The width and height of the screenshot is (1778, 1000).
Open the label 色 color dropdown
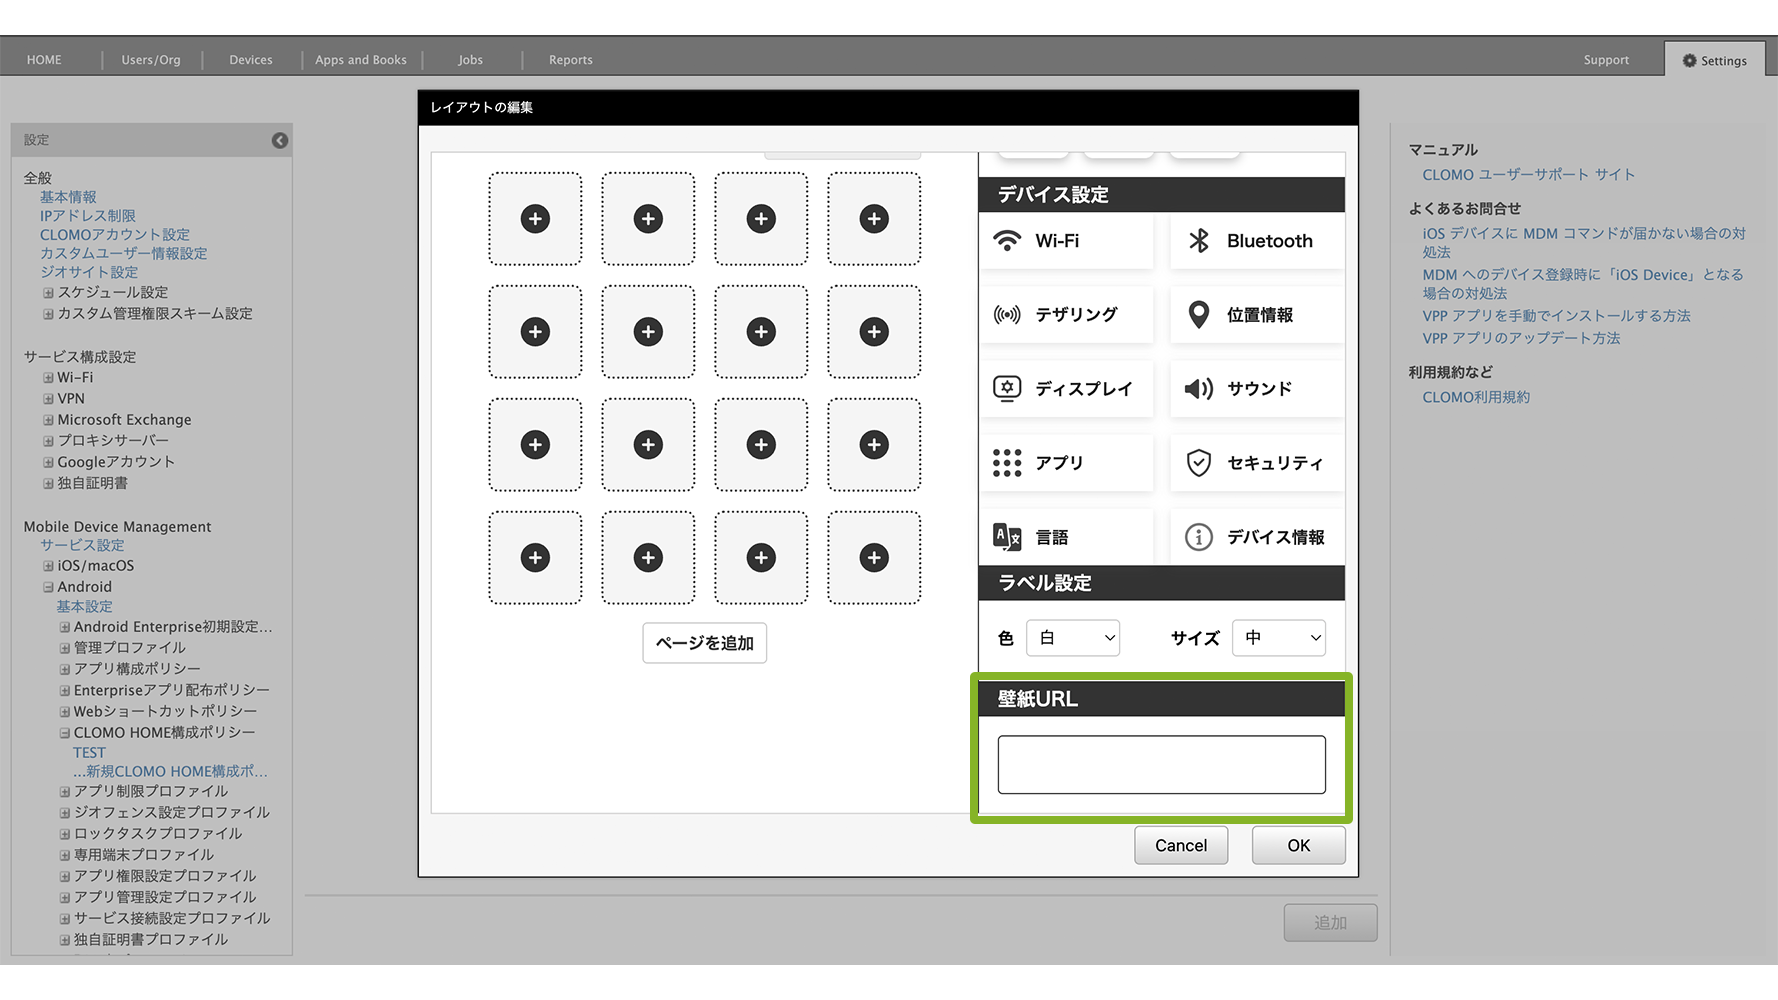click(1072, 638)
